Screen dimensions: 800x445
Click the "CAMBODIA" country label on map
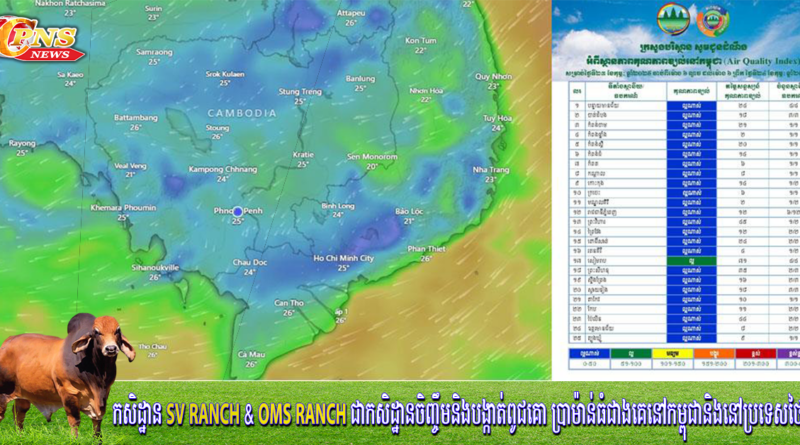[x=242, y=113]
